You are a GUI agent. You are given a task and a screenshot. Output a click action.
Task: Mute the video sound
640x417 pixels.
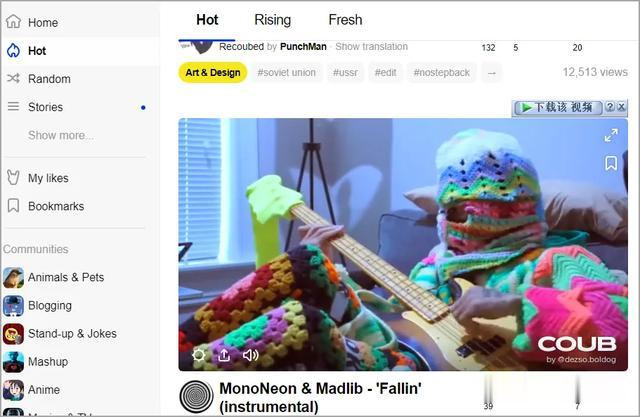(250, 355)
